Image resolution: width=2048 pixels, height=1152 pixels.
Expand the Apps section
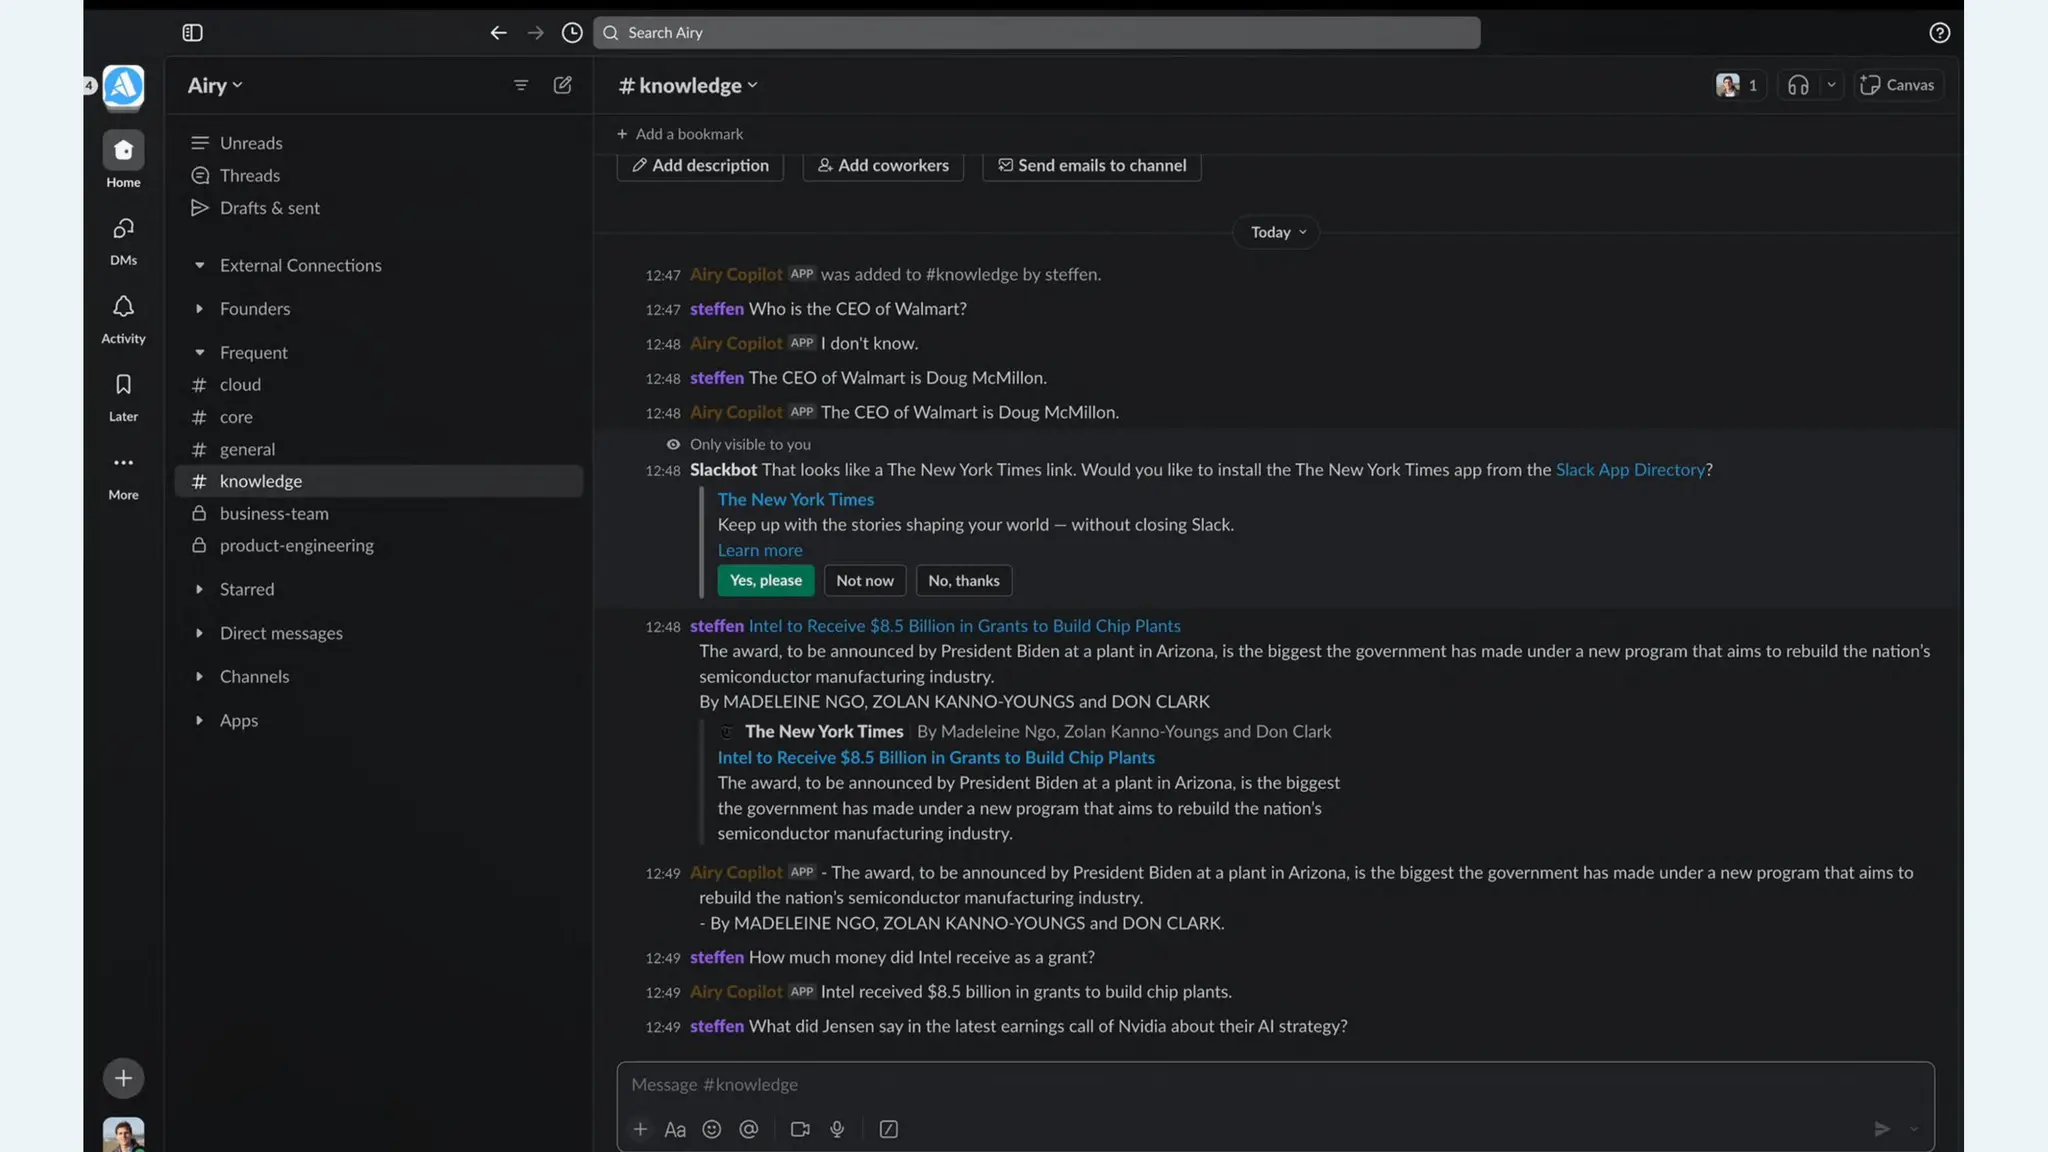click(199, 720)
